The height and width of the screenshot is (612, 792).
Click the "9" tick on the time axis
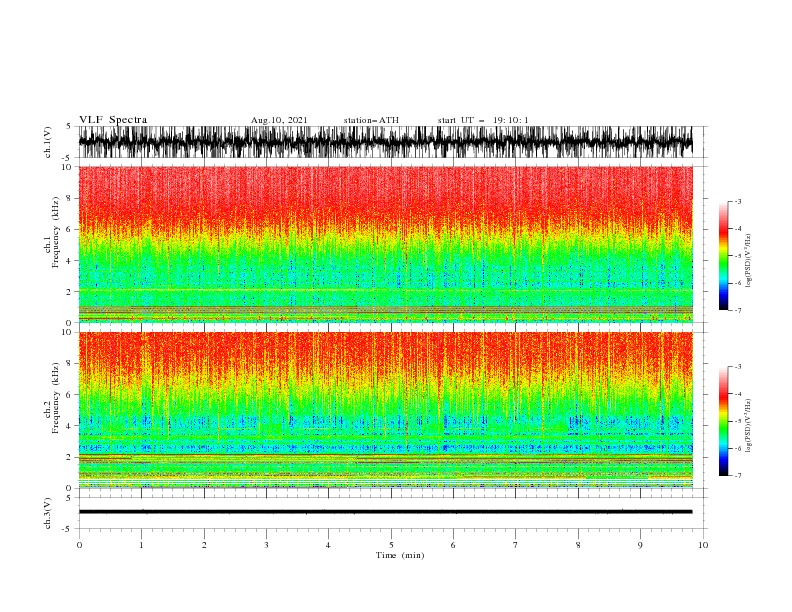tap(640, 545)
